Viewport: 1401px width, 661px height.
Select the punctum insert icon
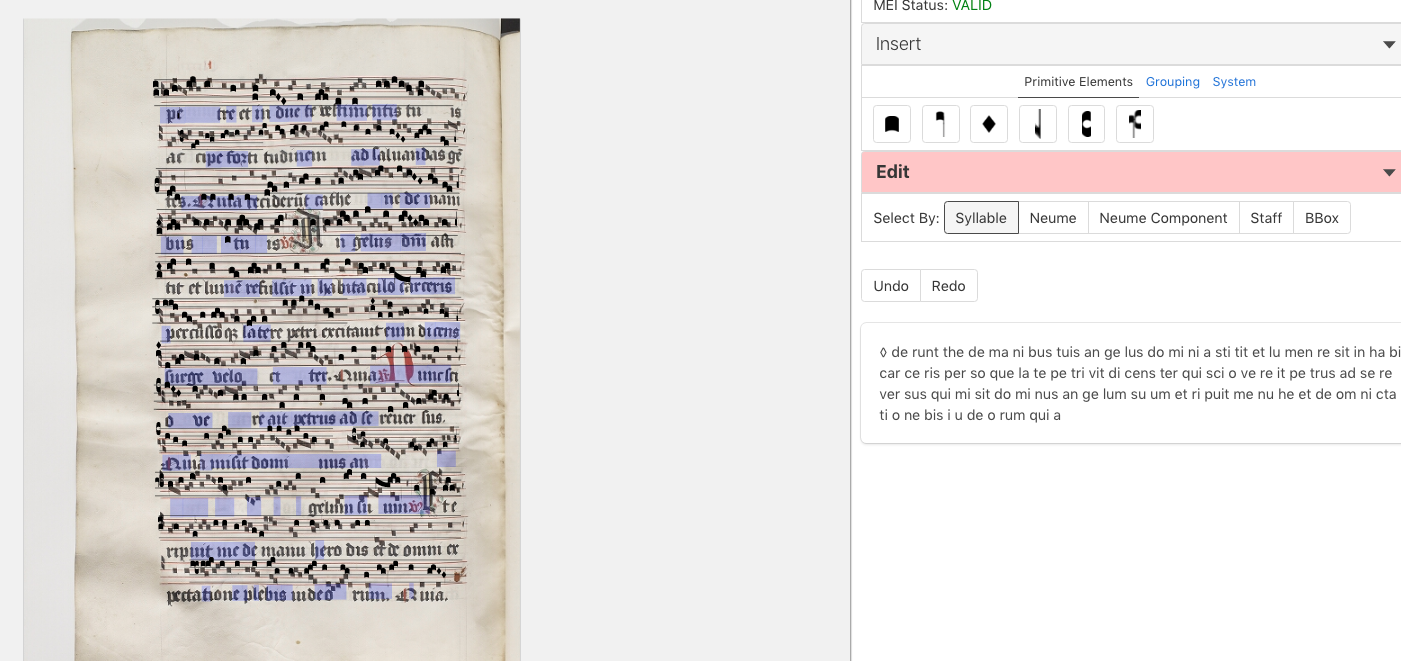tap(892, 125)
